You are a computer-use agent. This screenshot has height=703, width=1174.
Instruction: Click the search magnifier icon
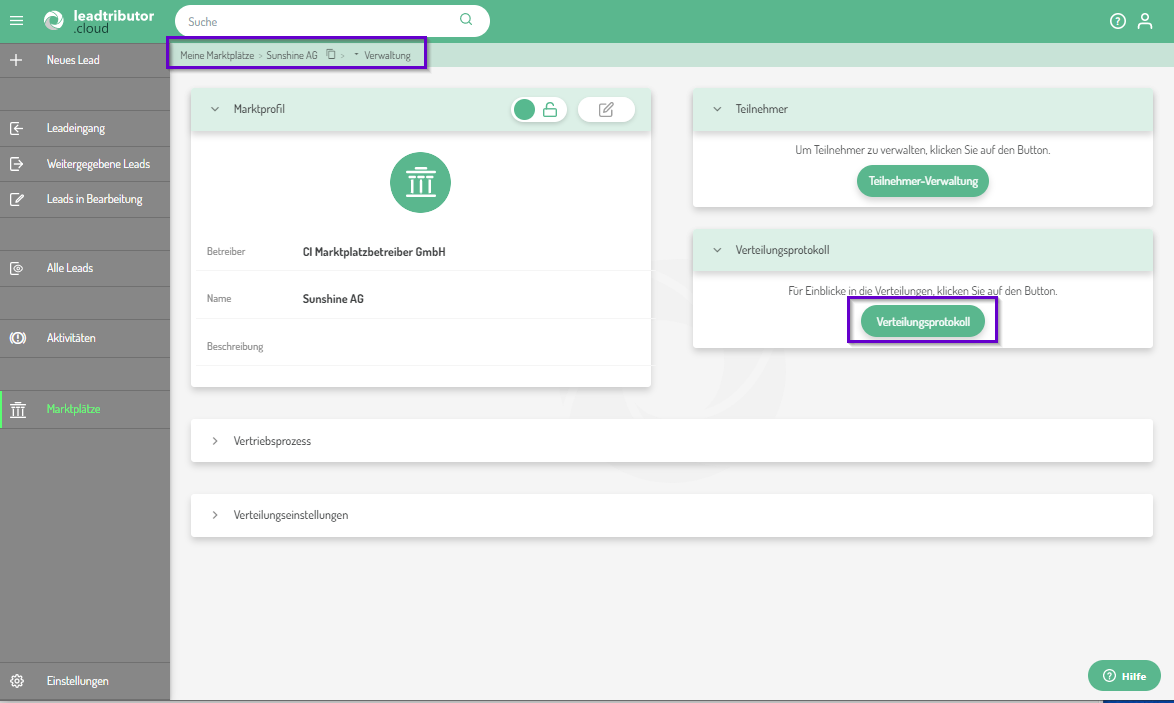[466, 20]
